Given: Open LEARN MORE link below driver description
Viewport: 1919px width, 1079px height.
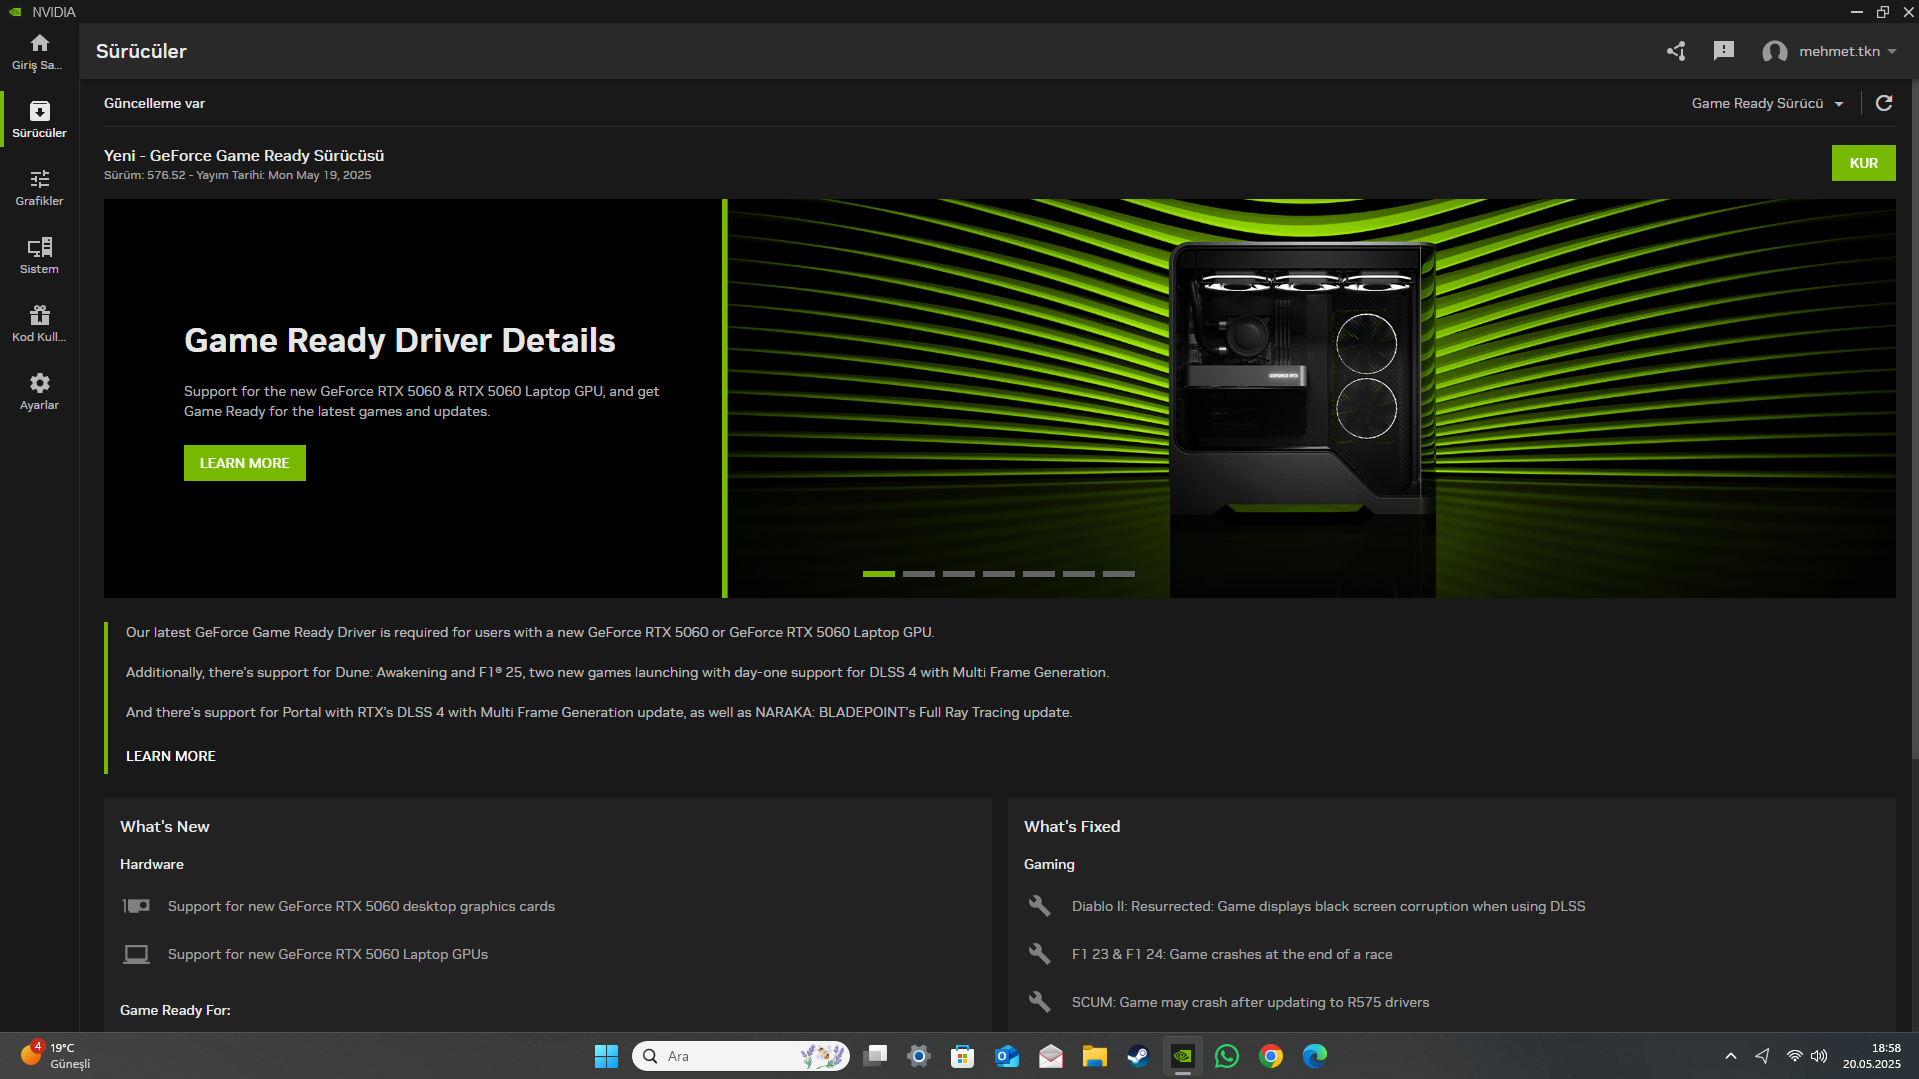Looking at the screenshot, I should 171,756.
